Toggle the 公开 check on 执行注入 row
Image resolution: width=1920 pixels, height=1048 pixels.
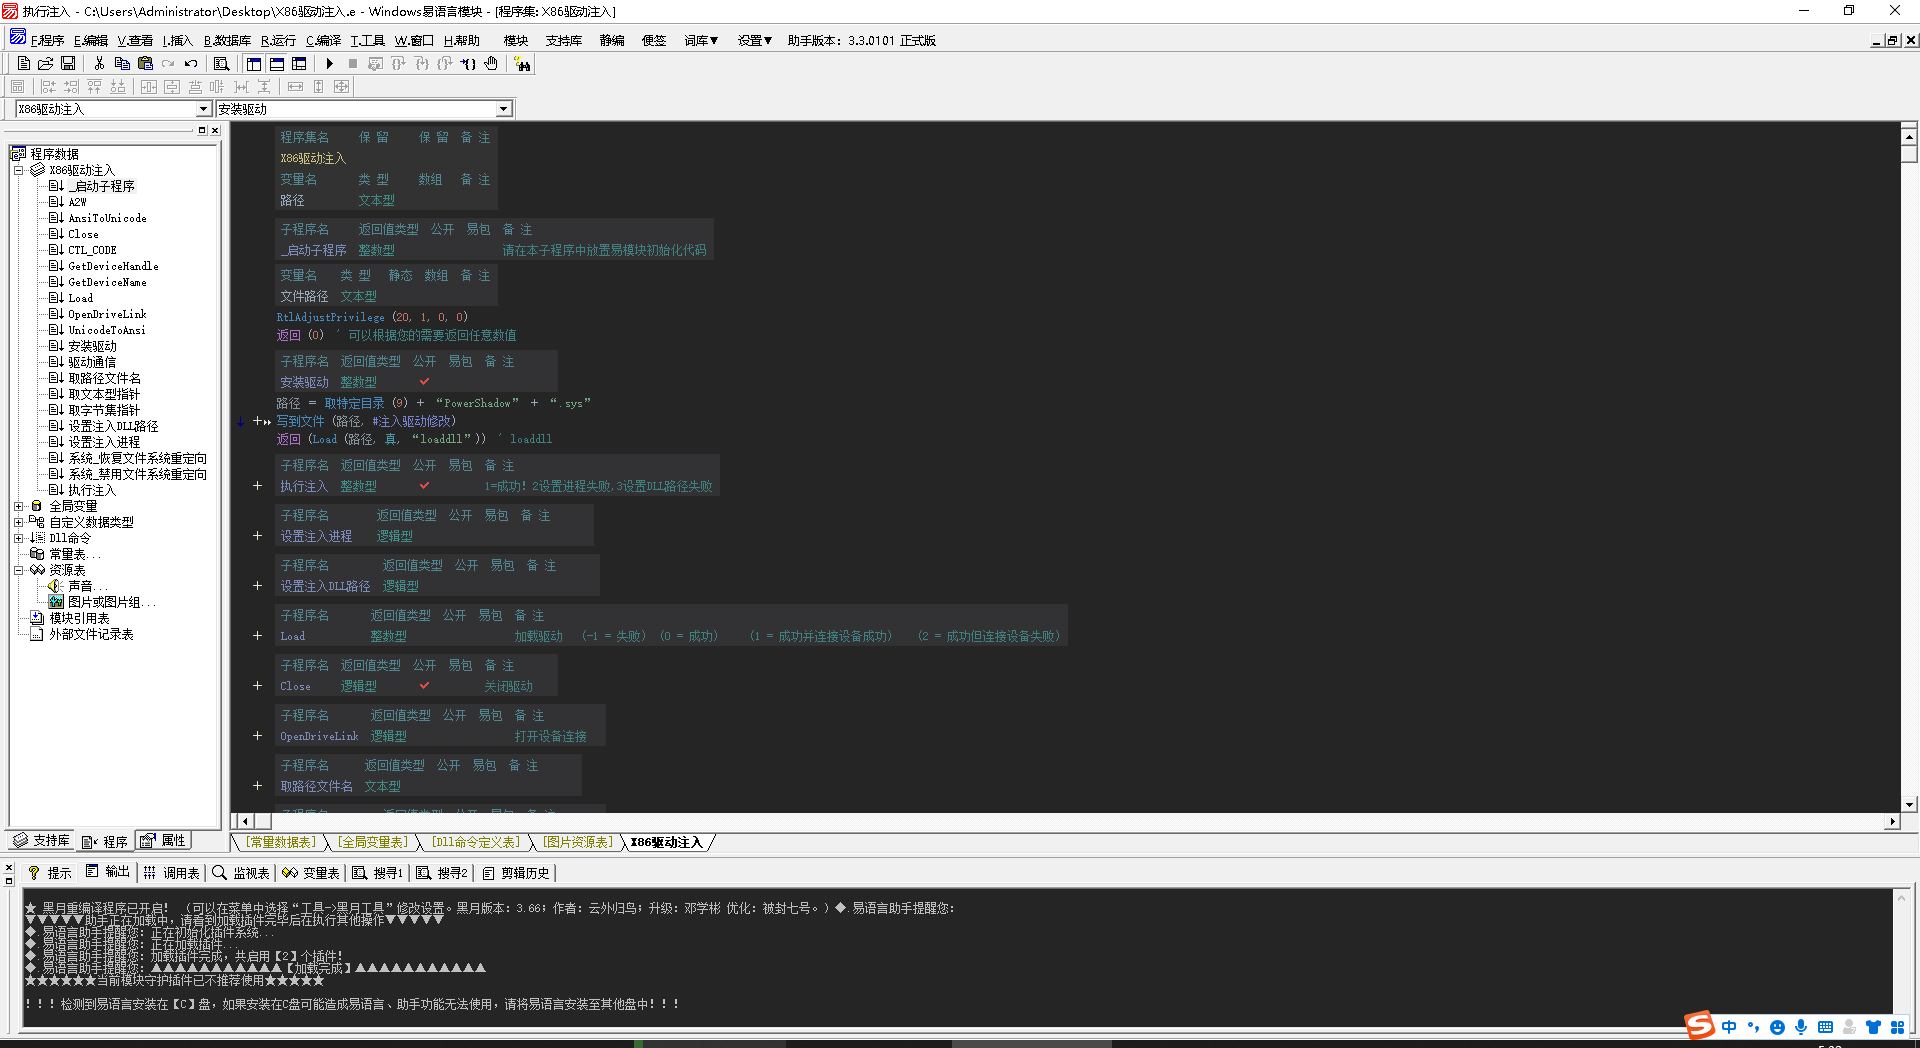tap(424, 486)
